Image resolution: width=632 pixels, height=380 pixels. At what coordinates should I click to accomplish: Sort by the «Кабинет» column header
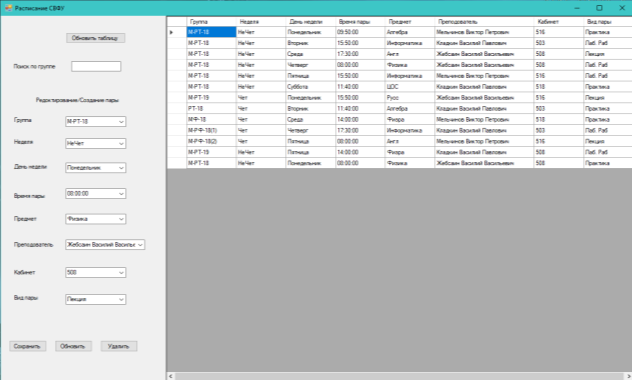[559, 22]
